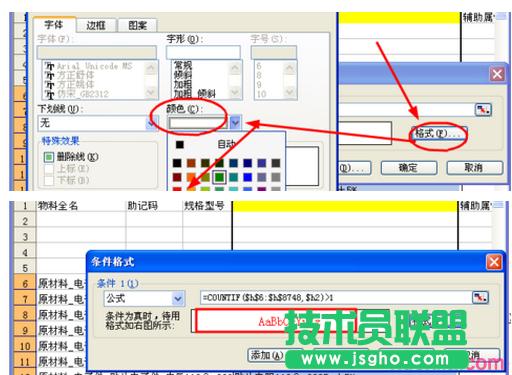
Task: Click the yellow highlighted header cell in lower sheet
Action: 345,206
